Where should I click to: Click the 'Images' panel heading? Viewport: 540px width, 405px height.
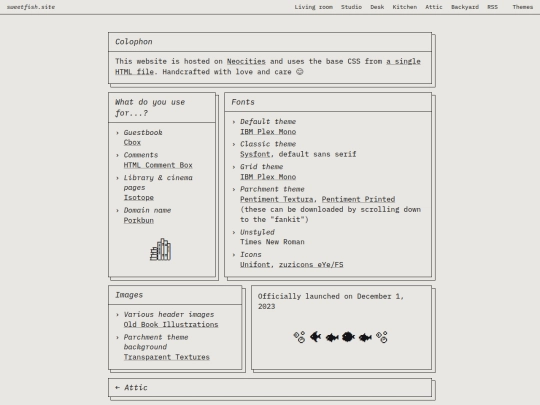pos(129,295)
